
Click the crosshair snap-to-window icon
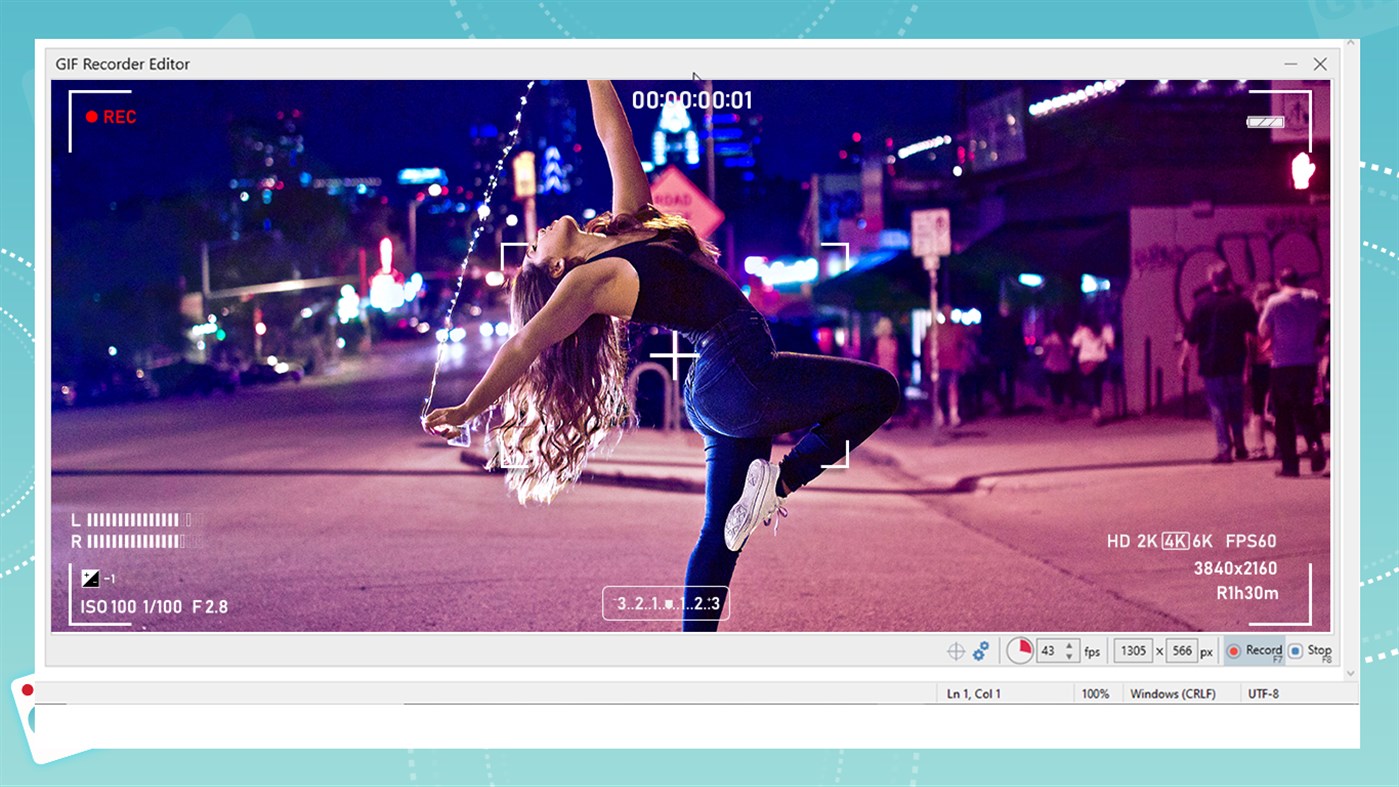pyautogui.click(x=956, y=651)
